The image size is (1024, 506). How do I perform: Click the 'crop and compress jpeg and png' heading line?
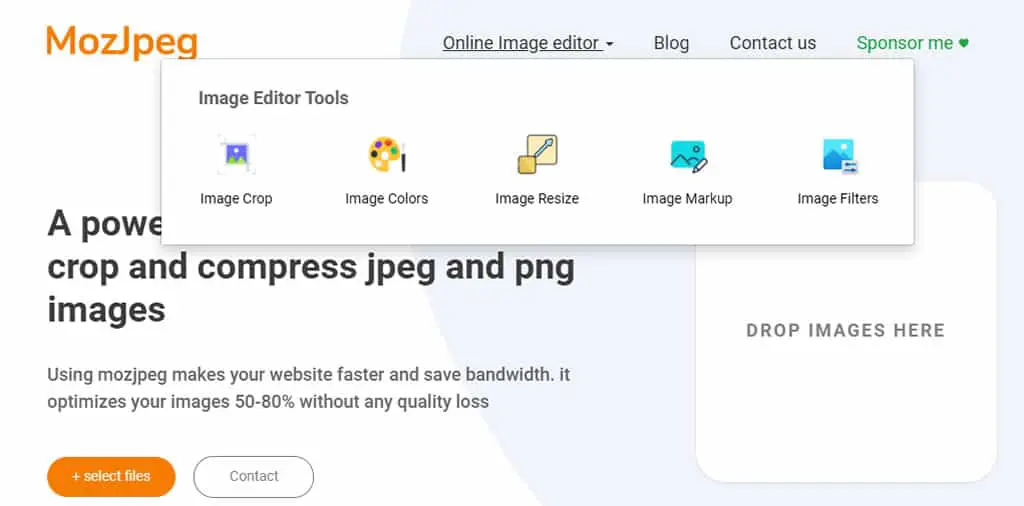click(x=311, y=266)
